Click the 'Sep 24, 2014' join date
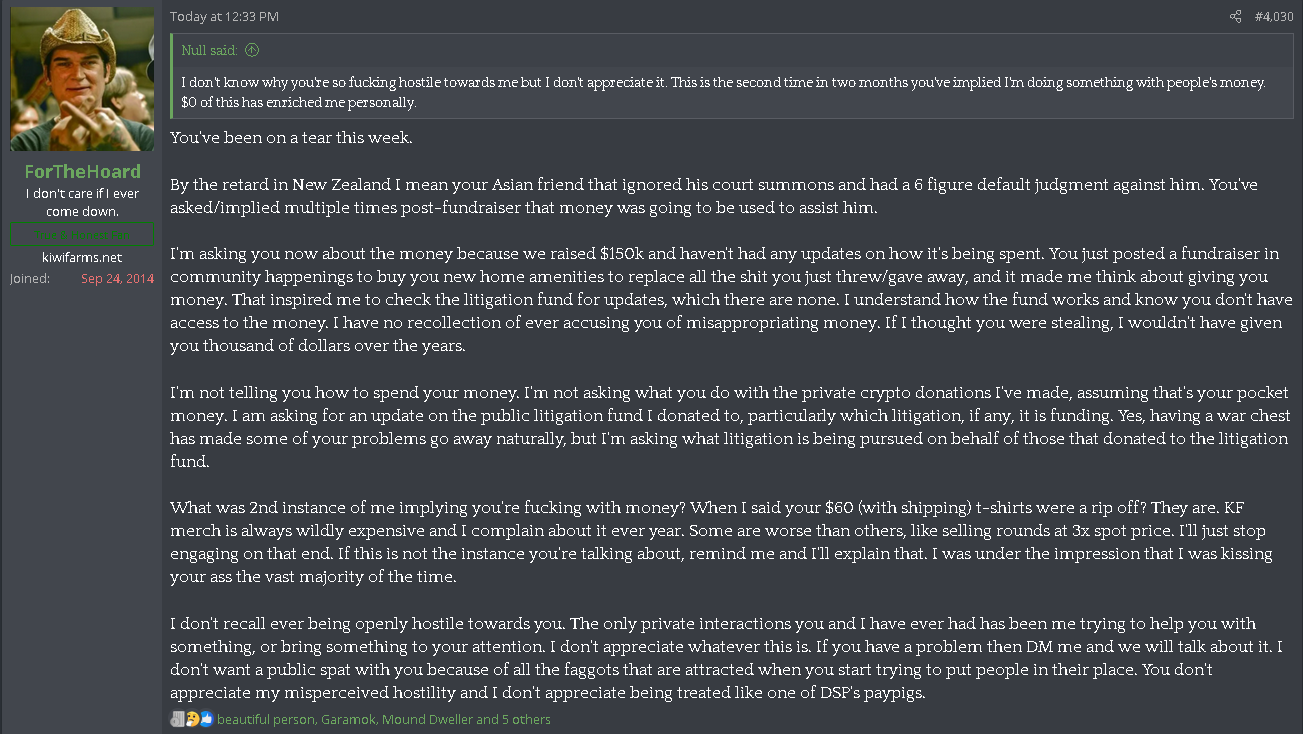The image size is (1303, 734). click(117, 278)
